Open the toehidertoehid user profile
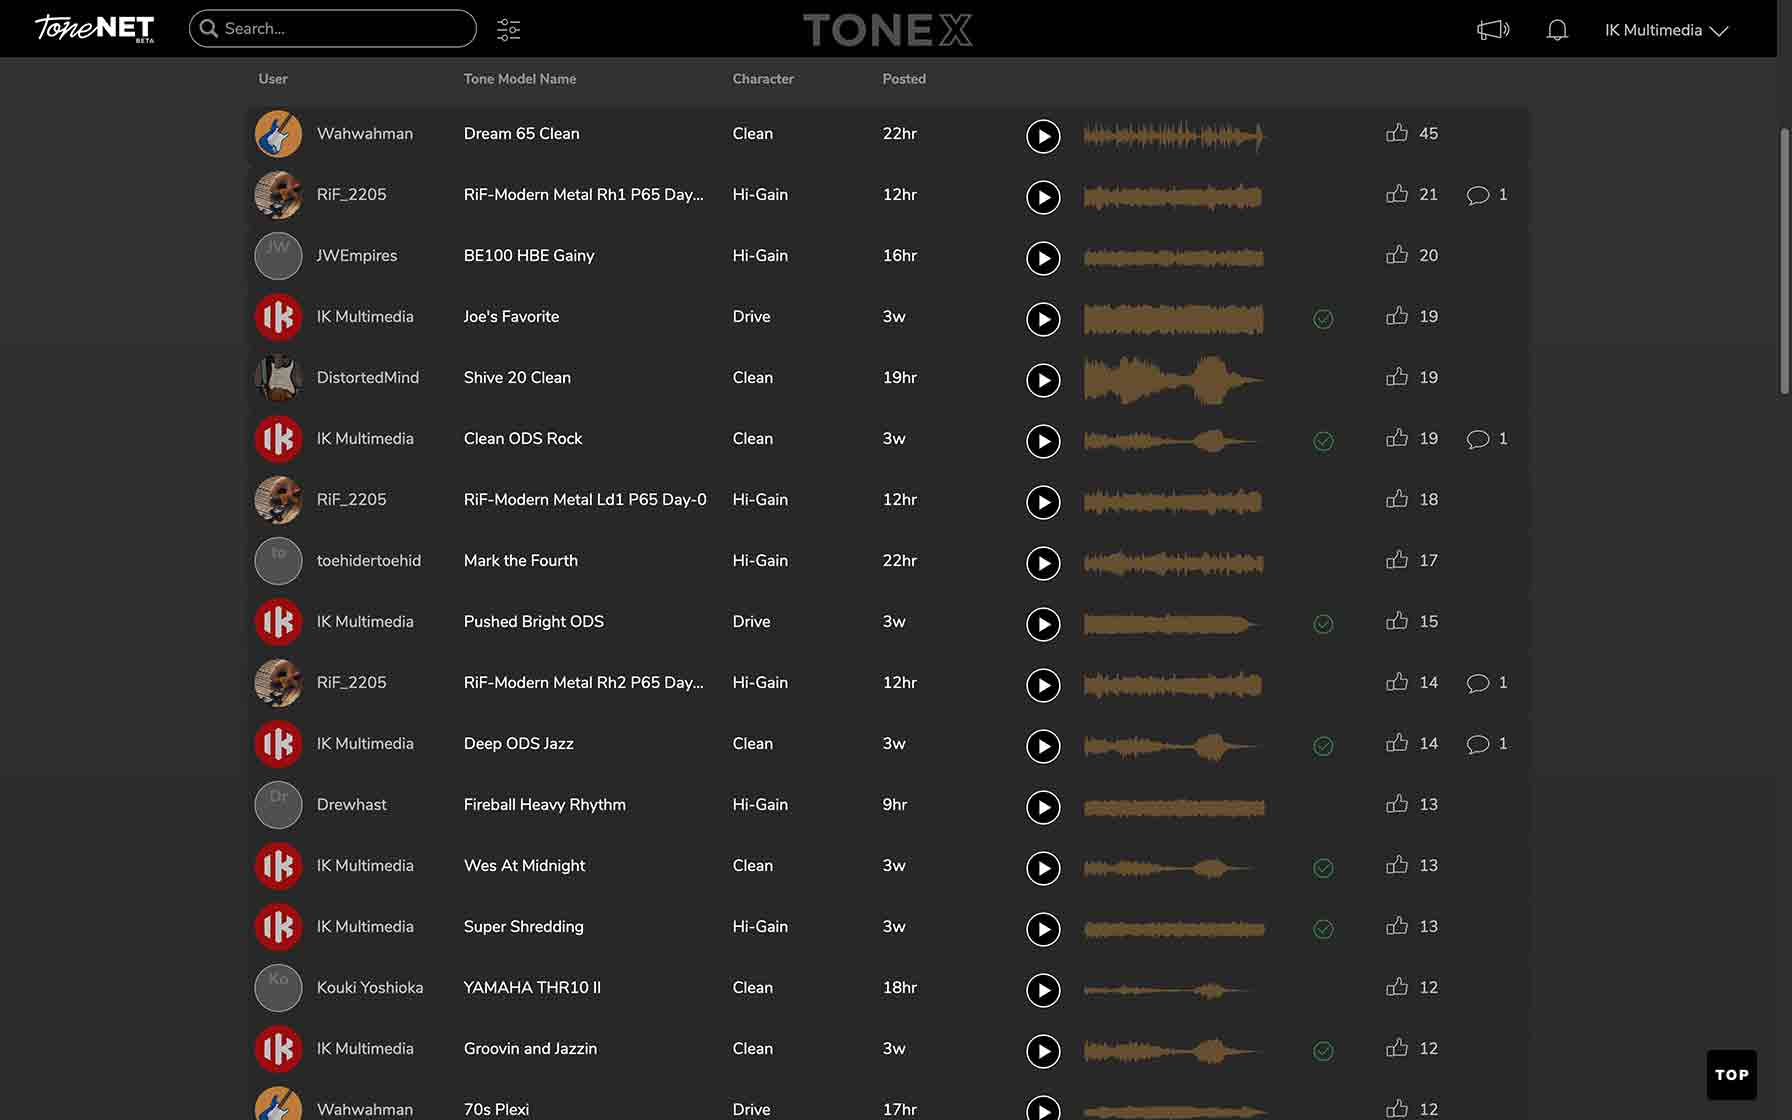 click(369, 561)
